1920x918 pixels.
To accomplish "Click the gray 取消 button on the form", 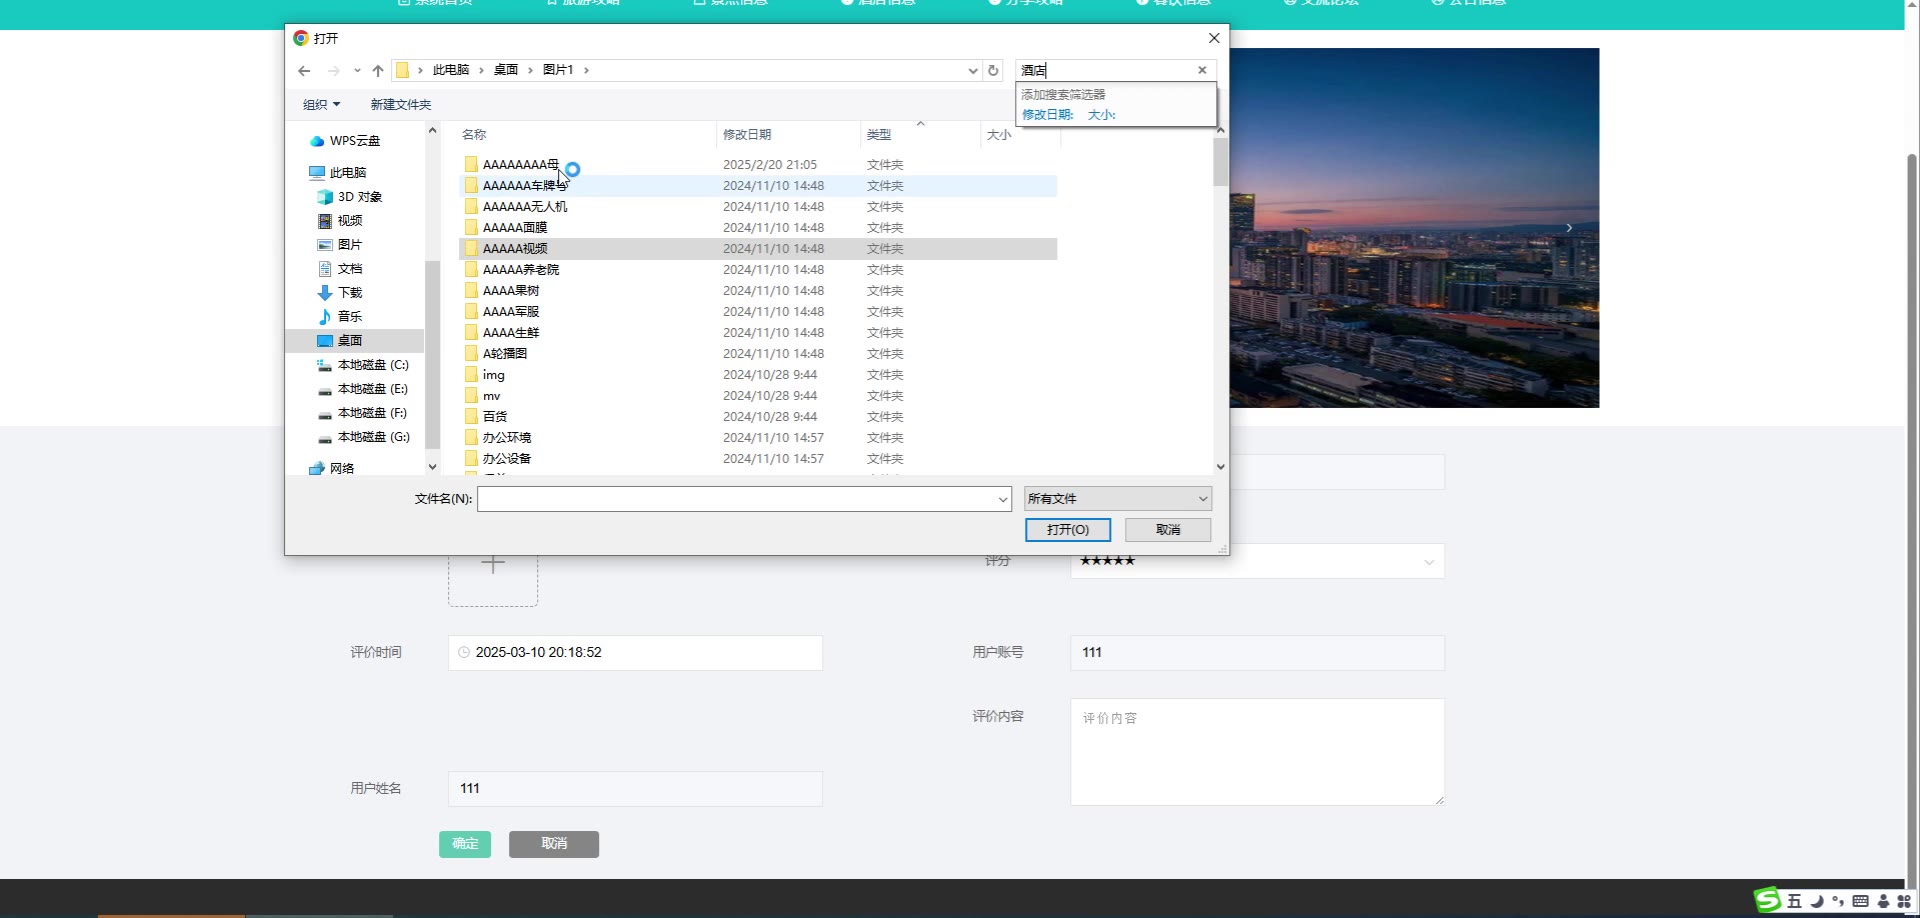I will (554, 844).
